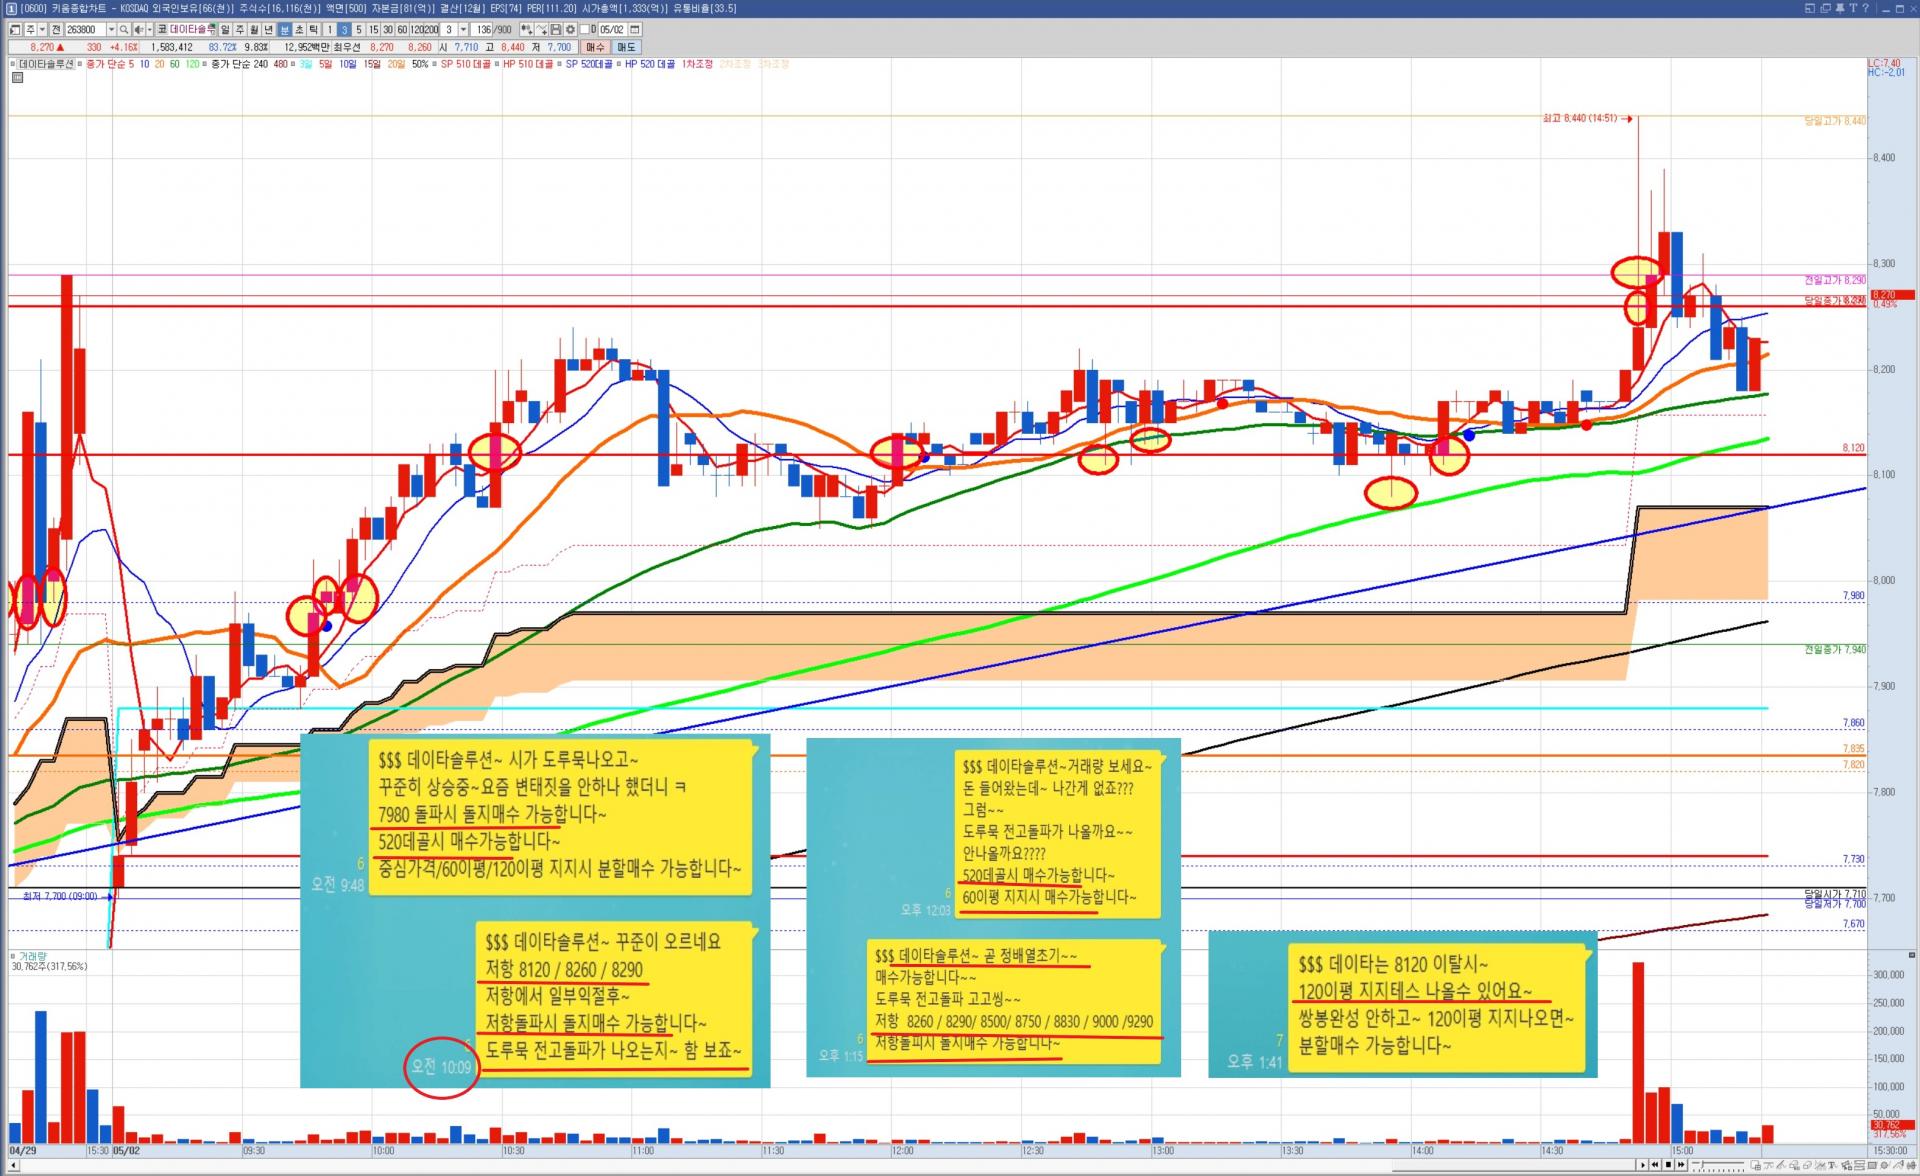Viewport: 1920px width, 1176px height.
Task: Click the stock search magnifier icon
Action: (124, 30)
